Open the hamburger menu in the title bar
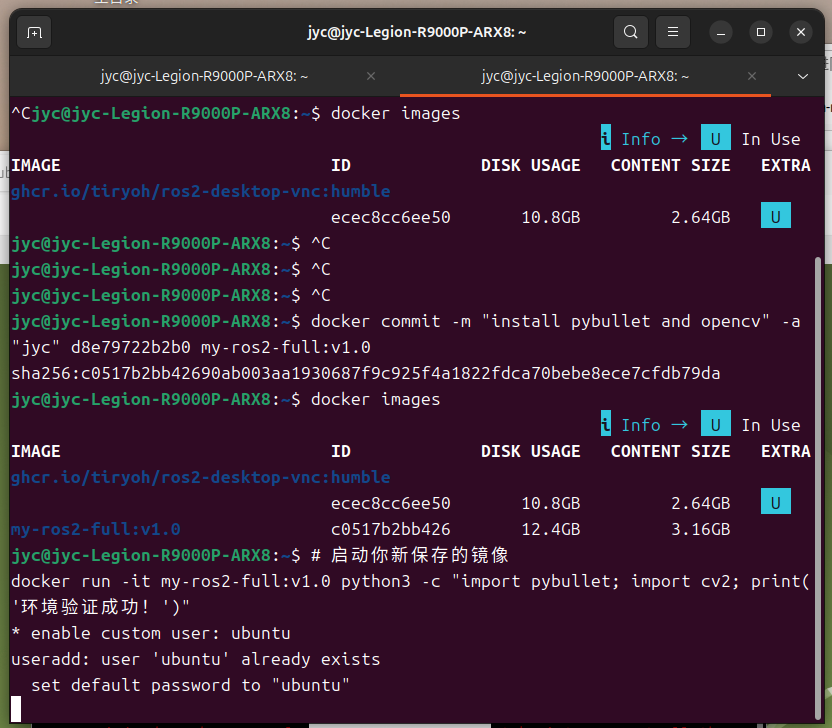The image size is (832, 728). (x=673, y=32)
